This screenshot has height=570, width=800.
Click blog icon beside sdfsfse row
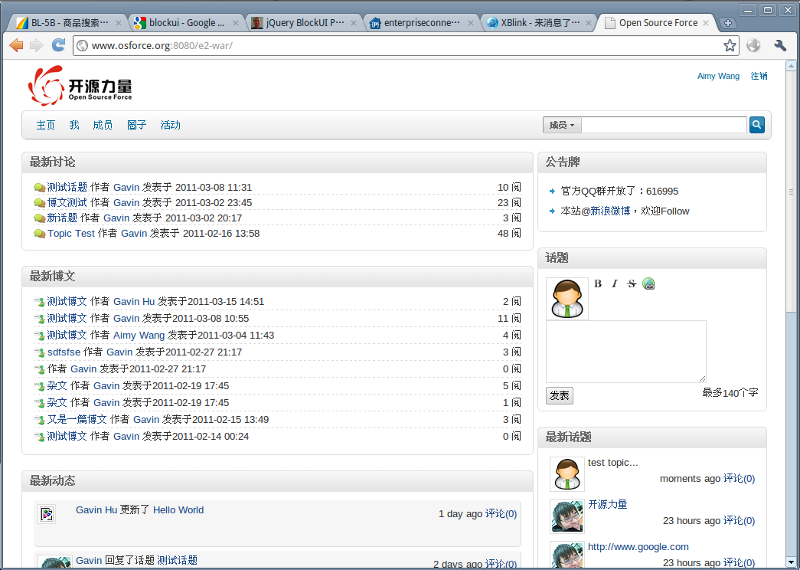39,353
